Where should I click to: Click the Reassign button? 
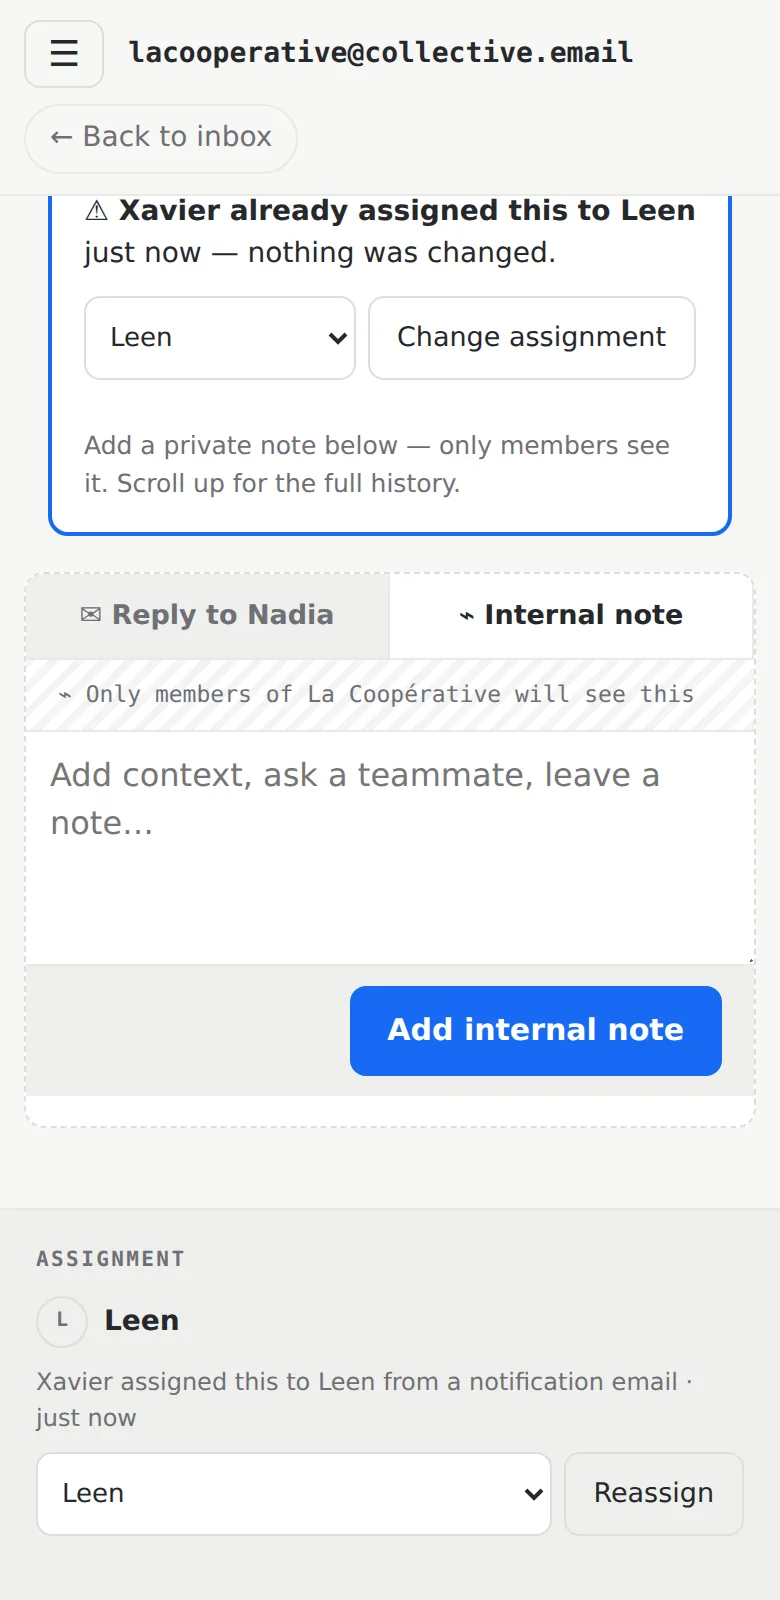654,1494
